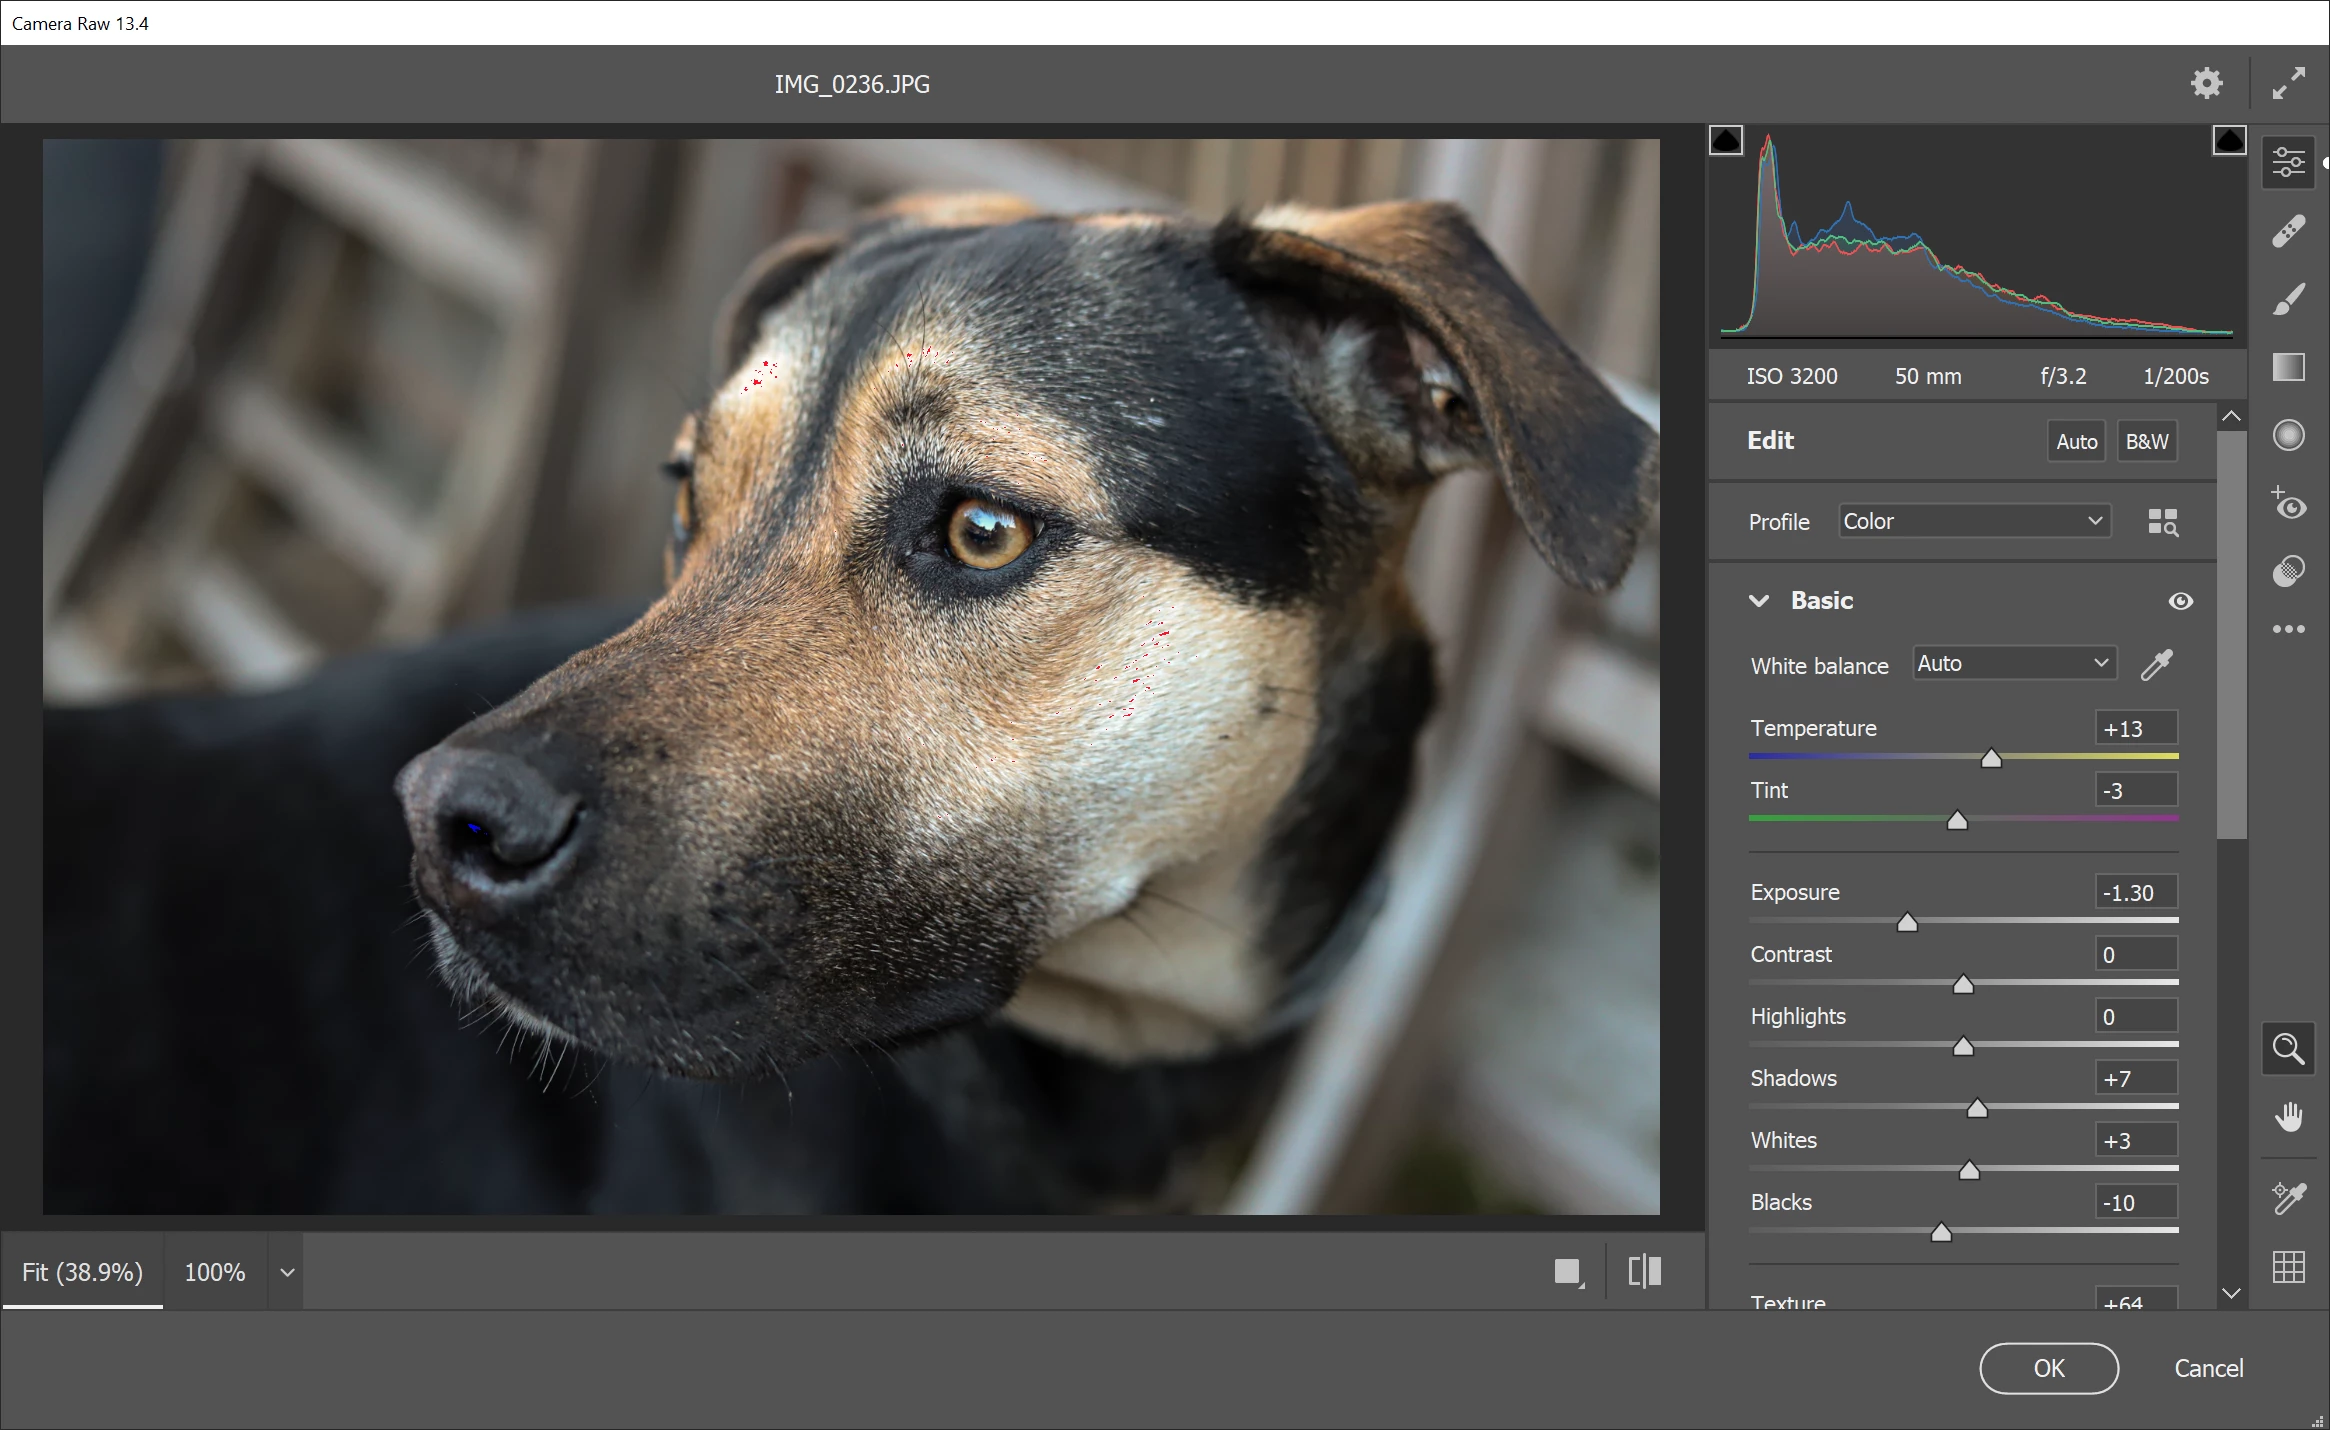Viewport: 2330px width, 1430px height.
Task: Switch to Fit (38.9%) zoom
Action: point(82,1272)
